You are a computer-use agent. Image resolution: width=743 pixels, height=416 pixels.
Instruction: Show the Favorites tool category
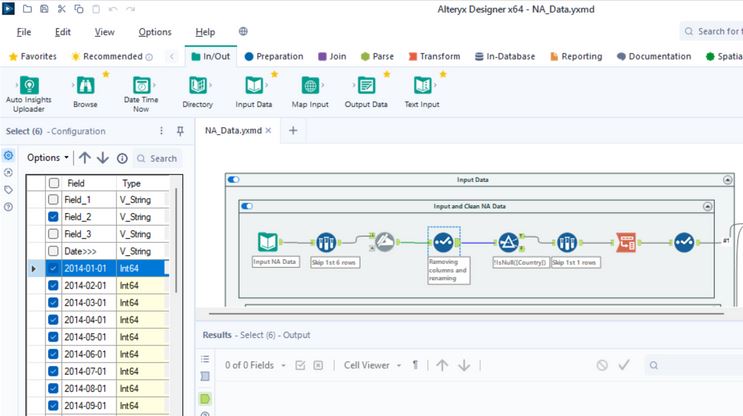tap(33, 56)
